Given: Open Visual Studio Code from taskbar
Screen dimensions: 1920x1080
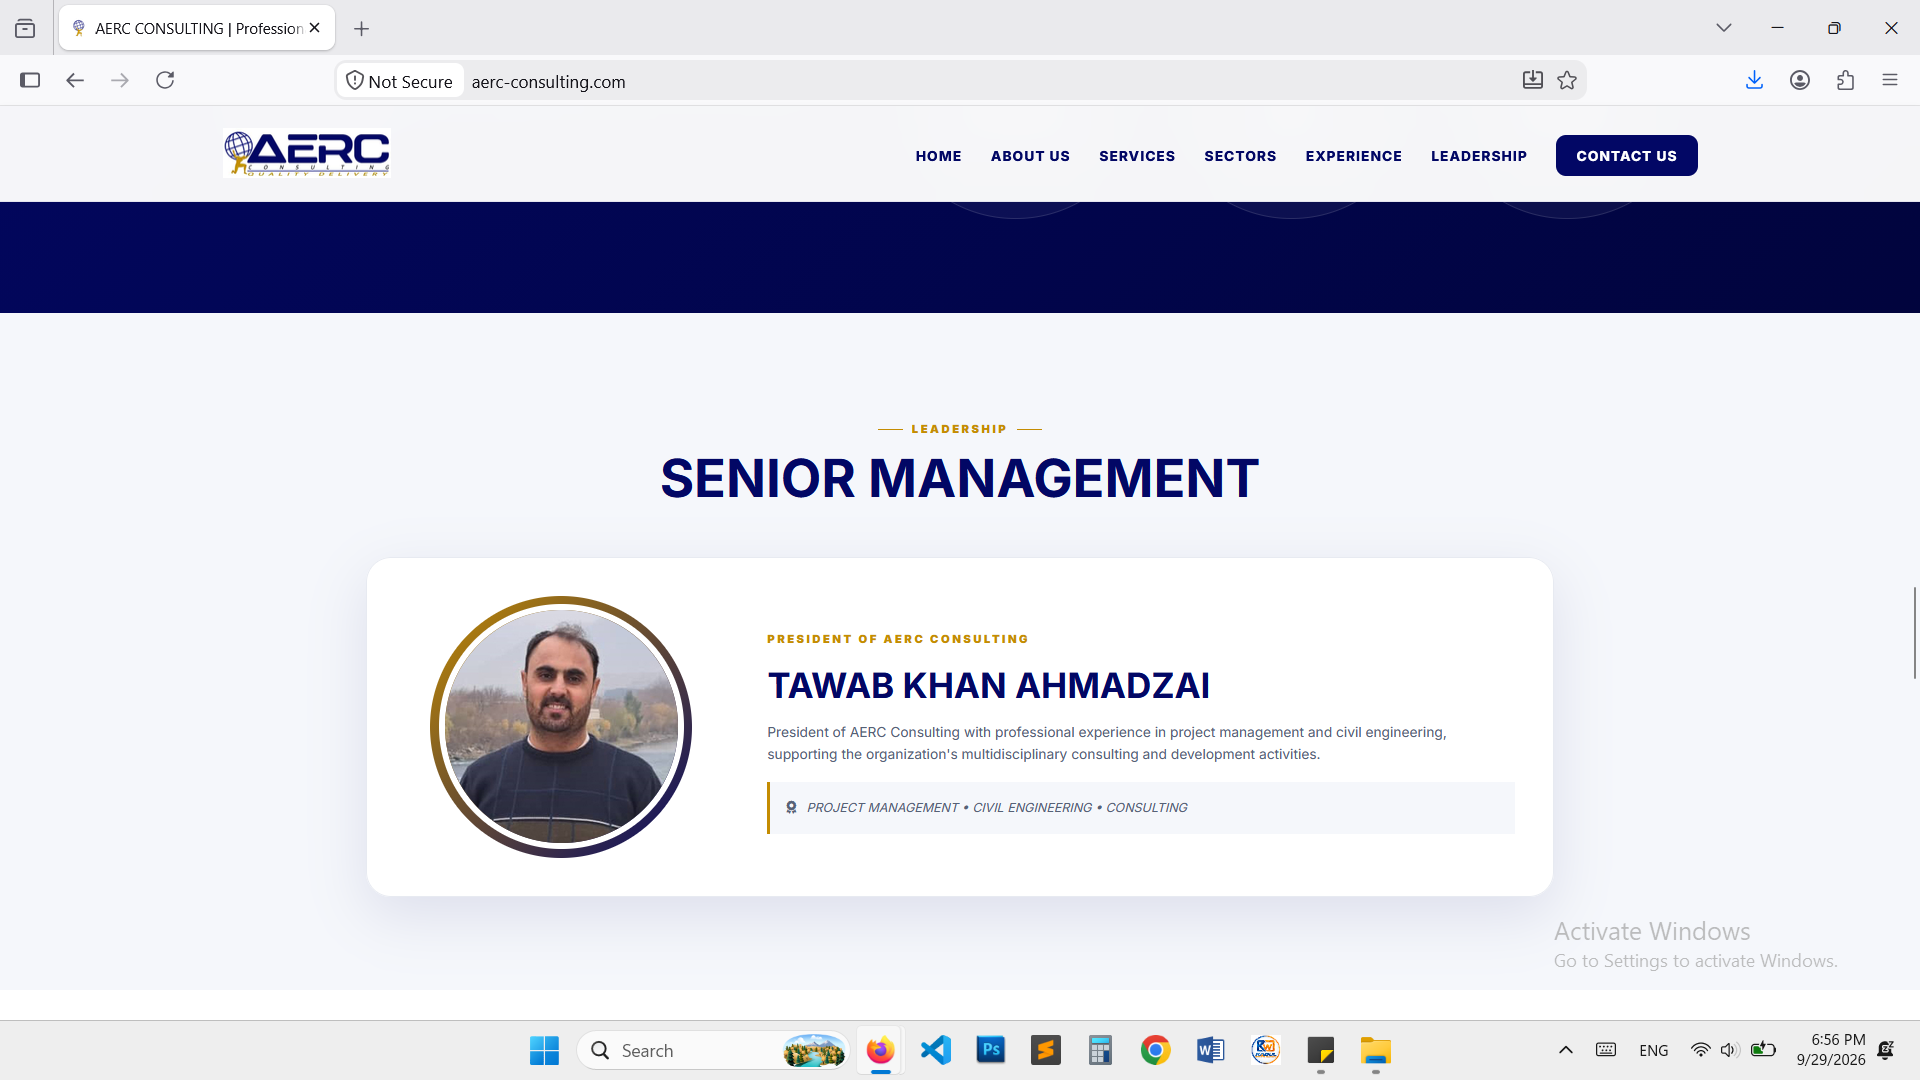Looking at the screenshot, I should click(x=935, y=1051).
